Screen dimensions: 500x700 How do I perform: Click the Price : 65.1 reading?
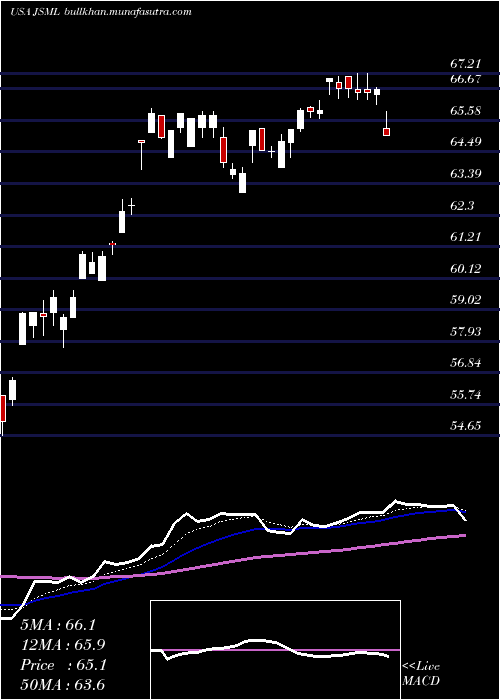coord(63,665)
